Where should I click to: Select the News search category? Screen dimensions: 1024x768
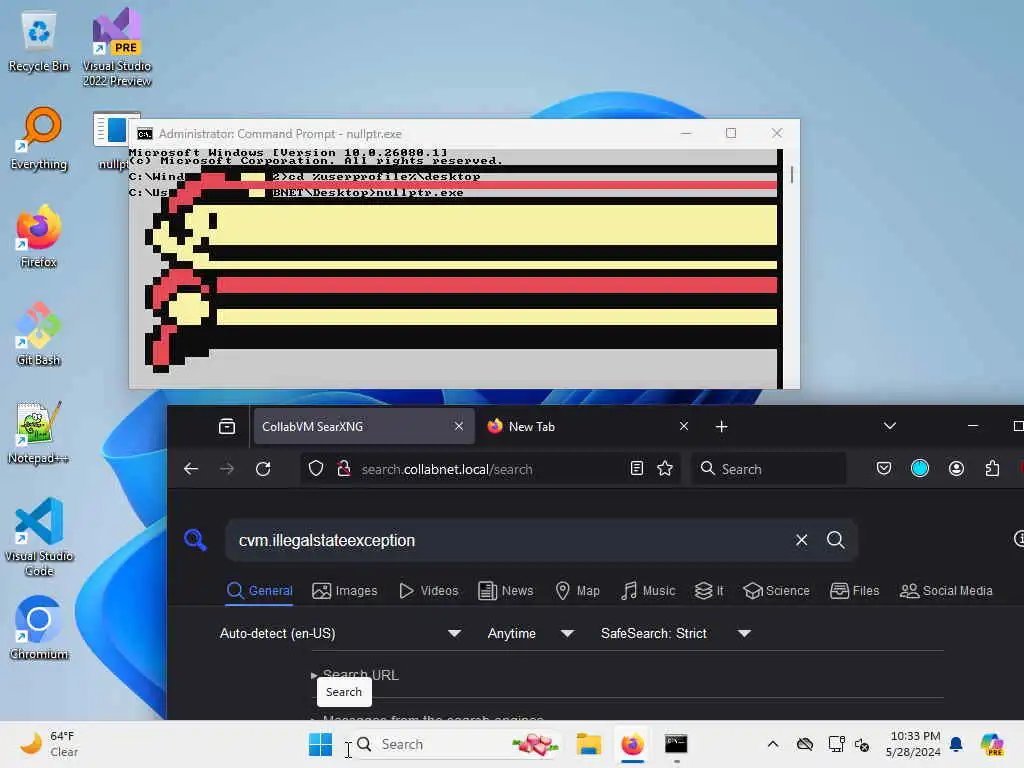(x=505, y=590)
